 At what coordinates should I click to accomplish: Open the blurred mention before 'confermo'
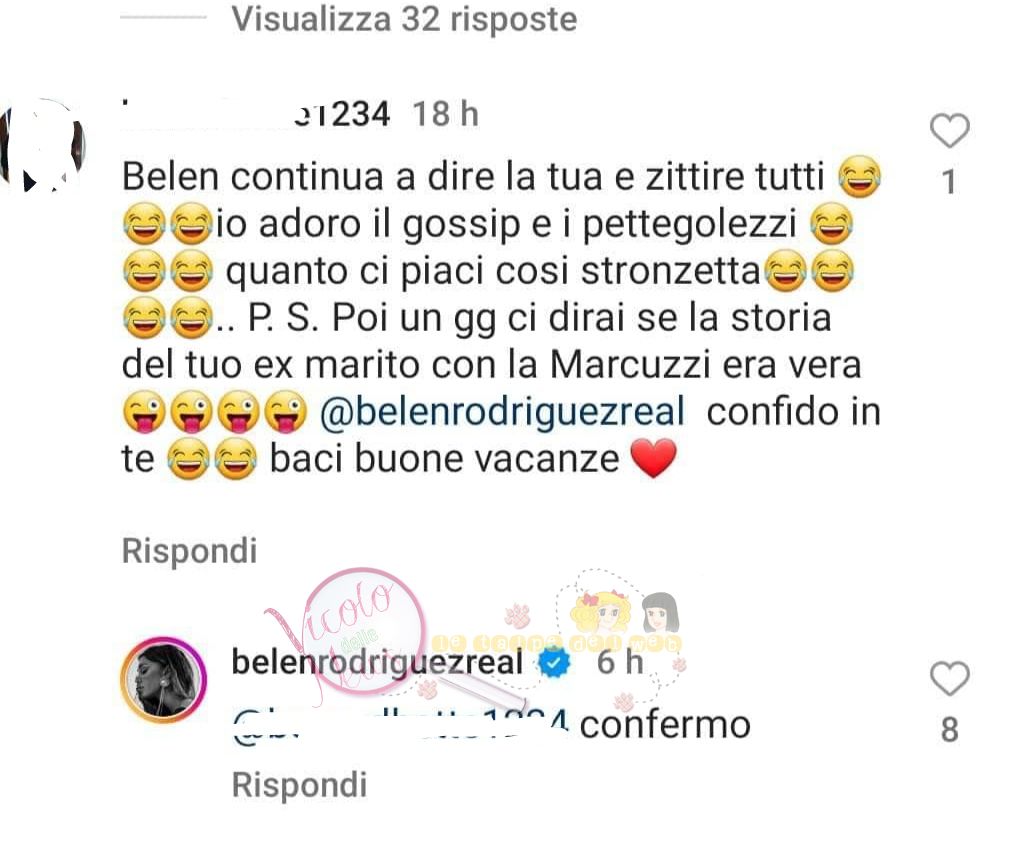click(x=401, y=726)
